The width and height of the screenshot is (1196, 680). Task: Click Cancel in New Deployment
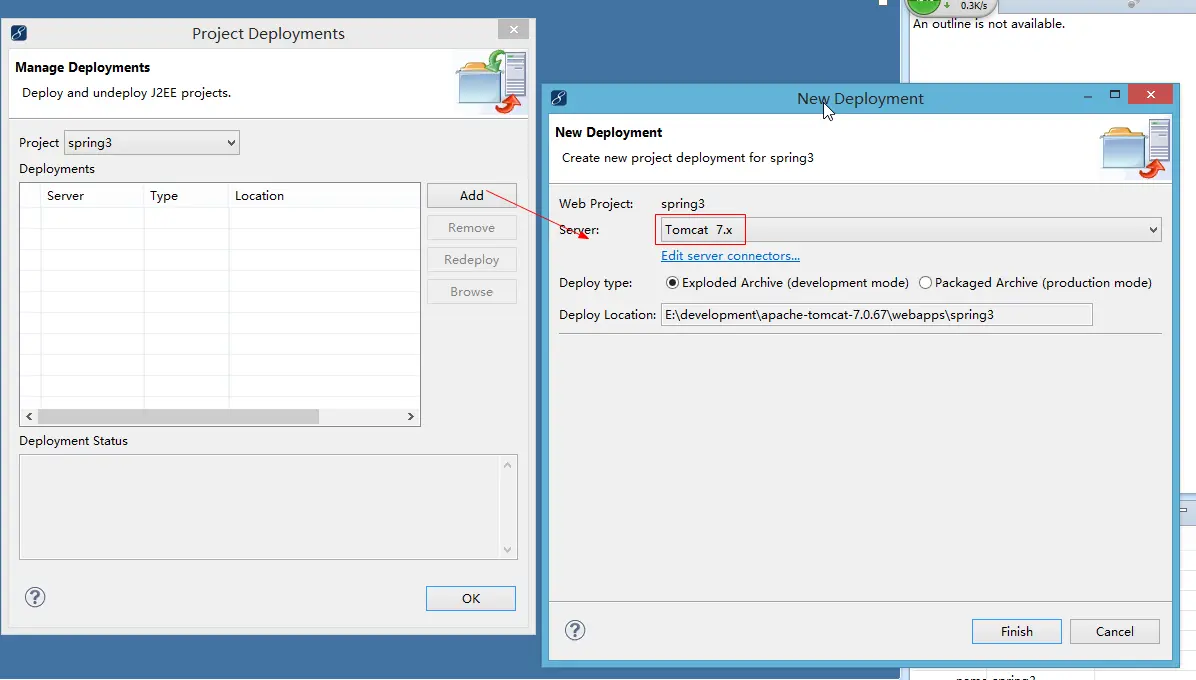coord(1114,631)
